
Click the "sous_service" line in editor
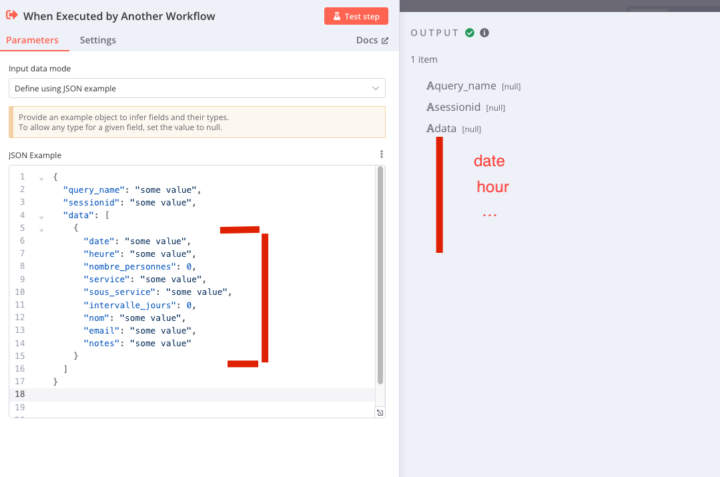(158, 292)
